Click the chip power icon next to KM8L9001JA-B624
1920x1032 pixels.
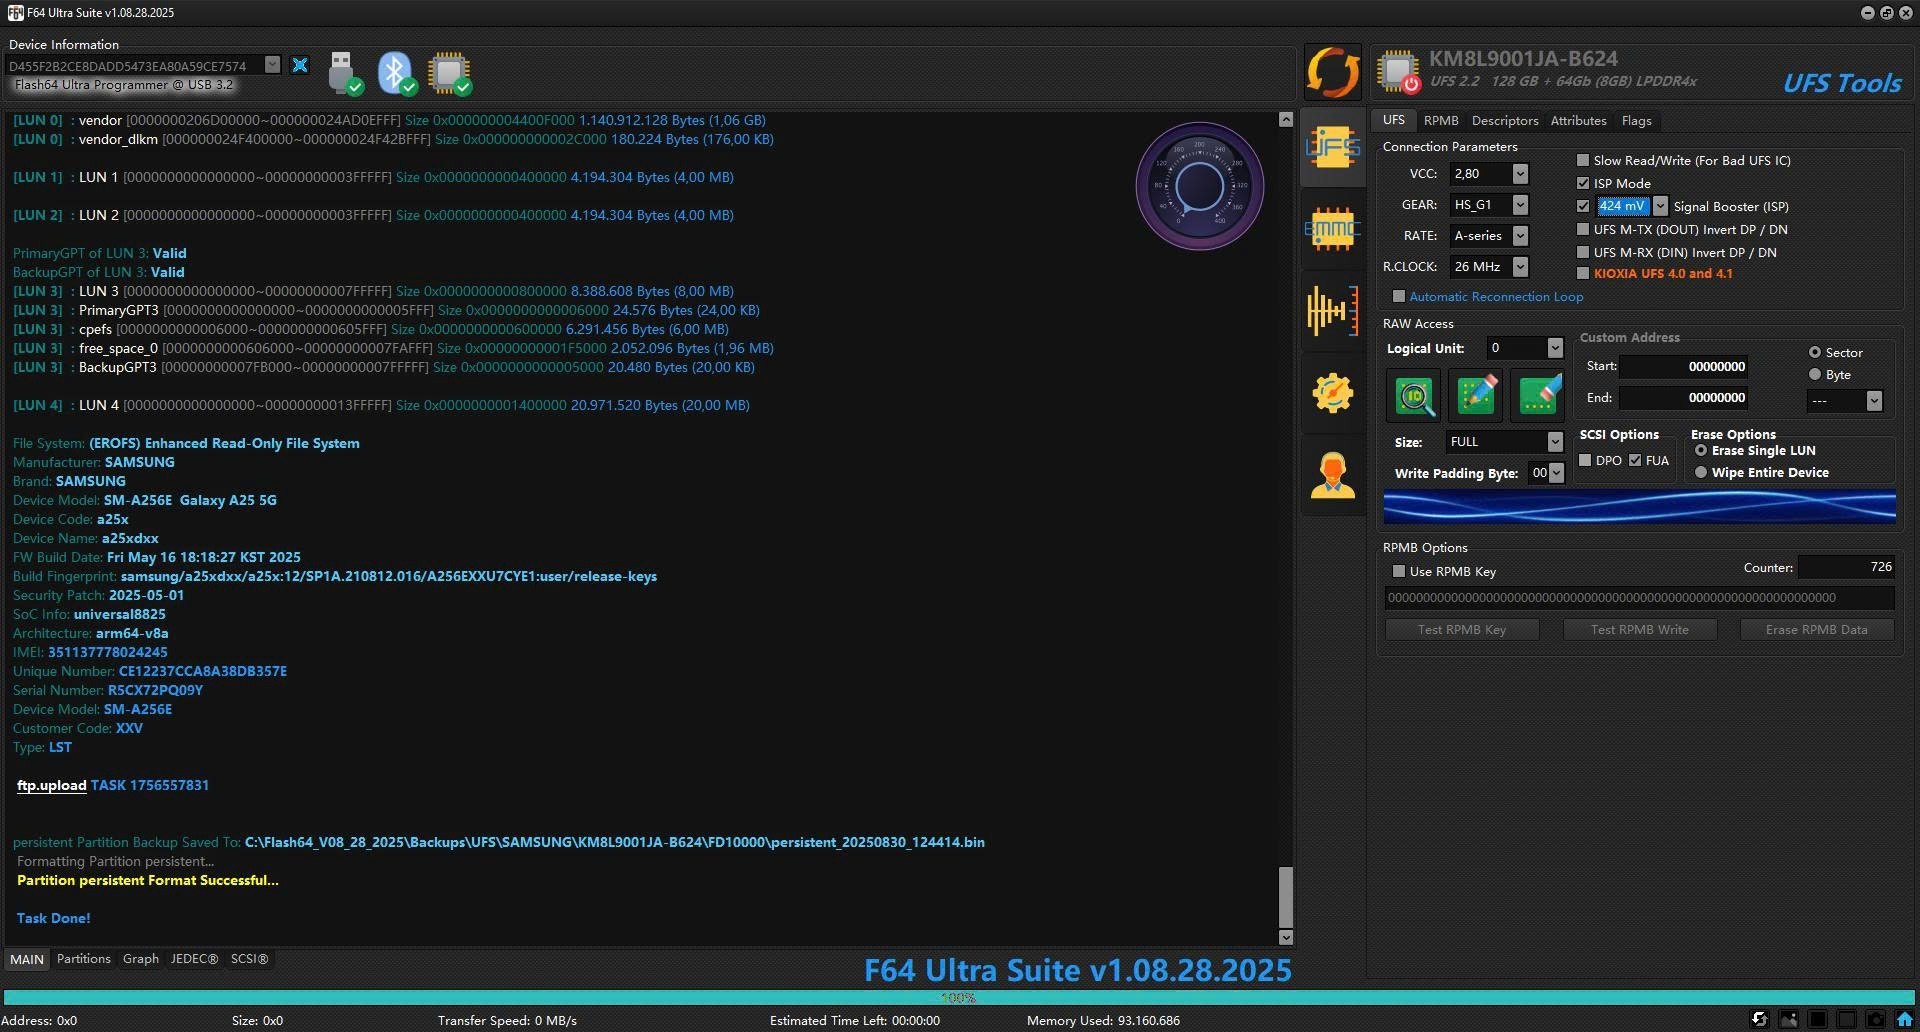point(1399,71)
